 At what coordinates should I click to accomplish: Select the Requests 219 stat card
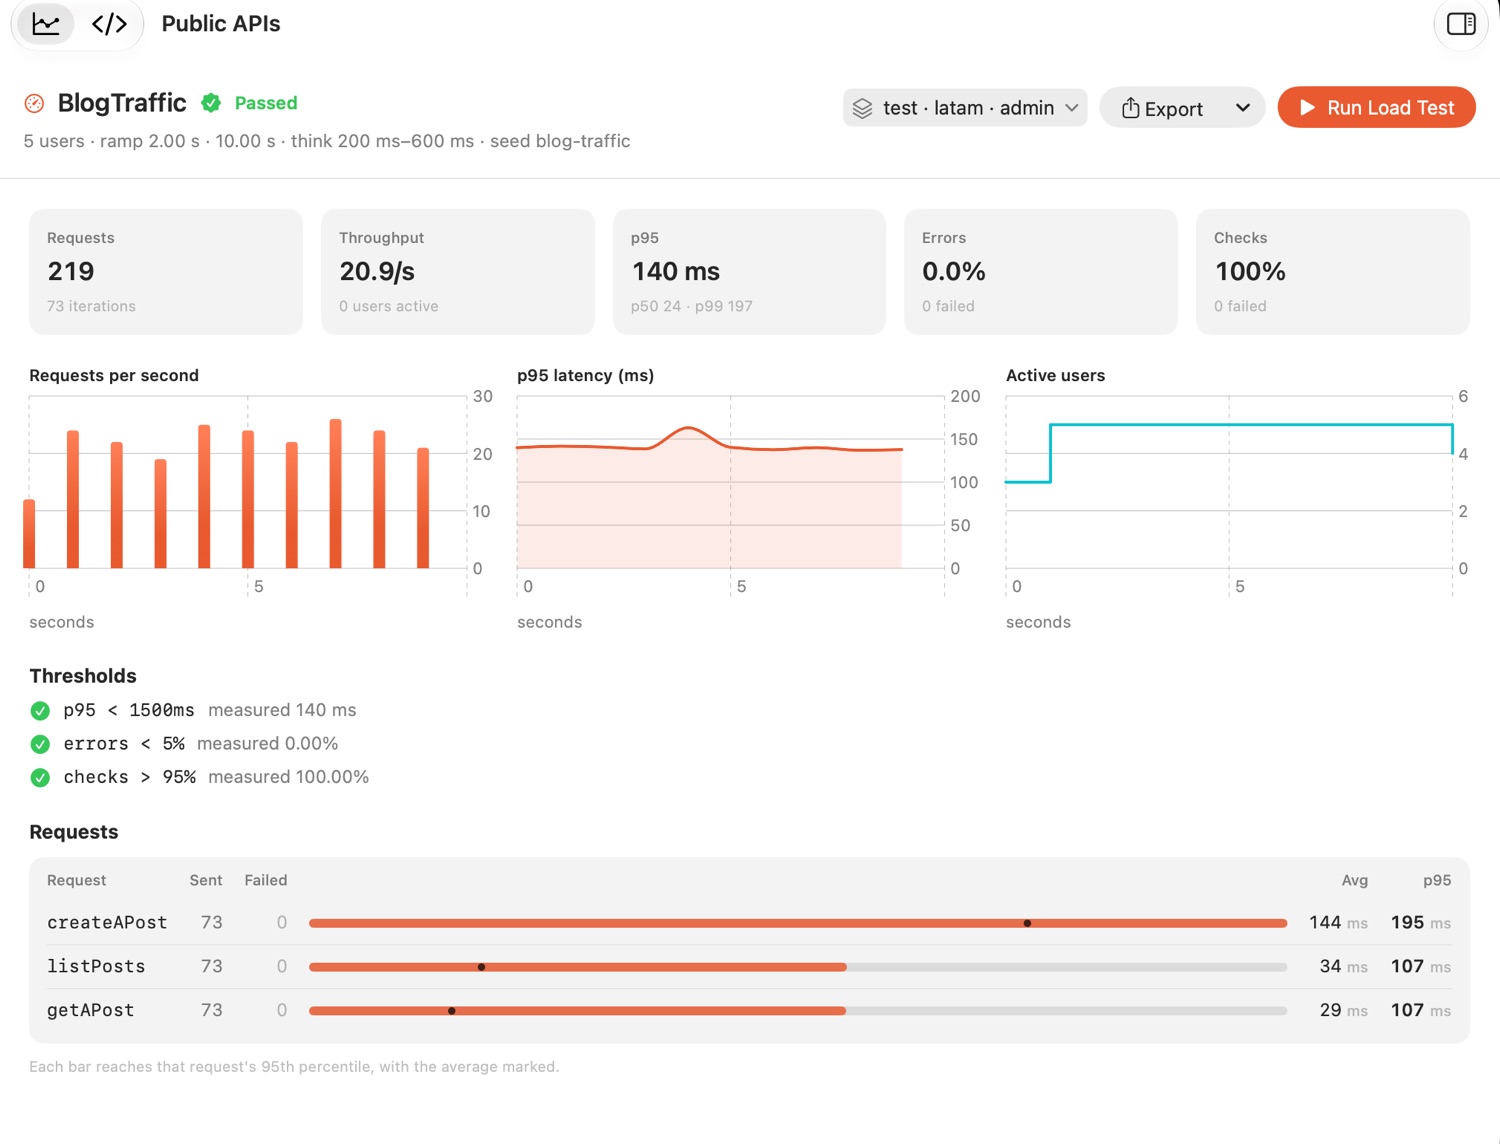166,272
